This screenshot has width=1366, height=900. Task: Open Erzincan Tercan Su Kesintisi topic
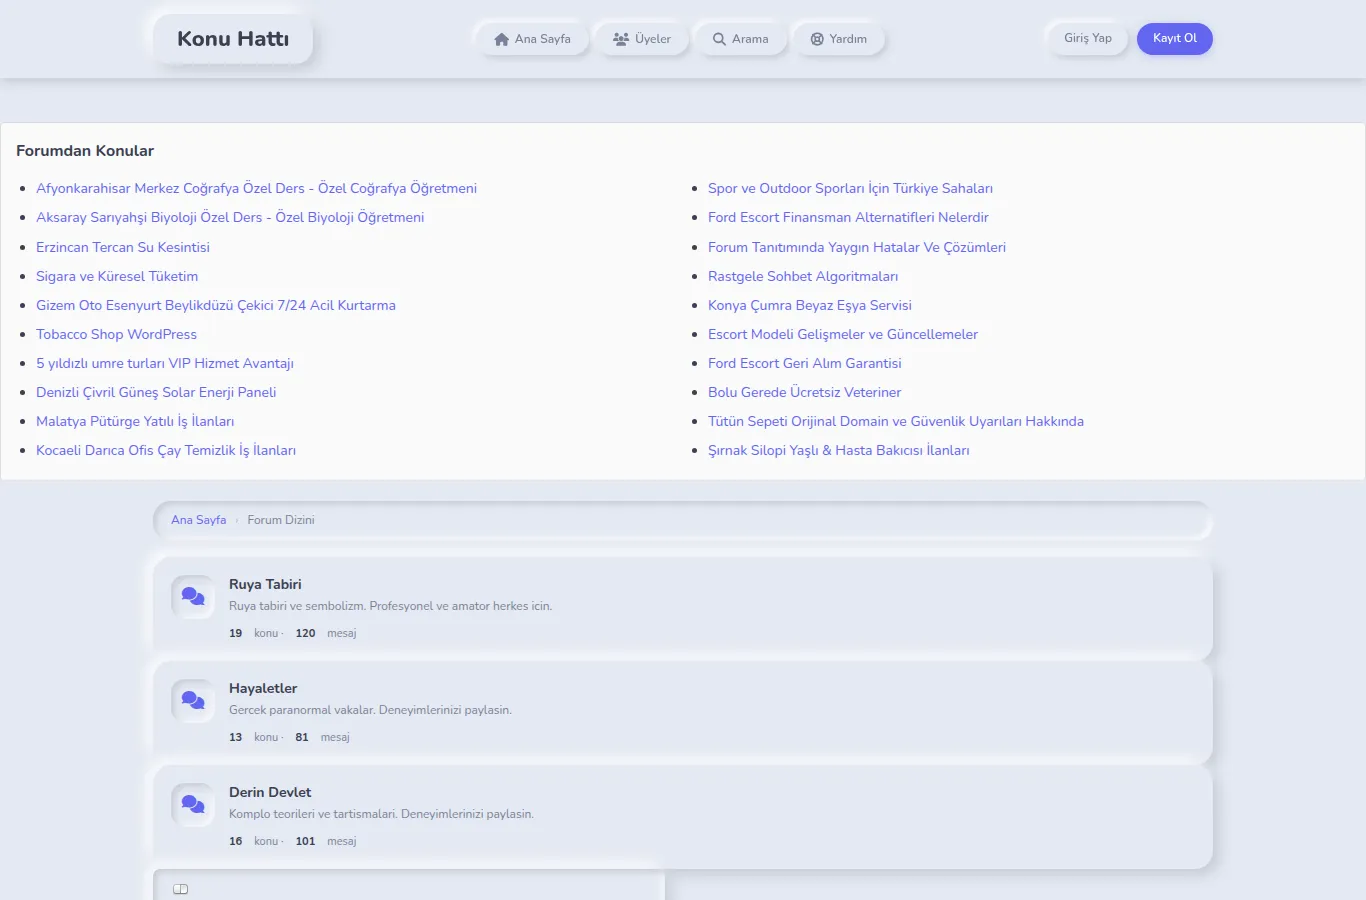point(123,247)
